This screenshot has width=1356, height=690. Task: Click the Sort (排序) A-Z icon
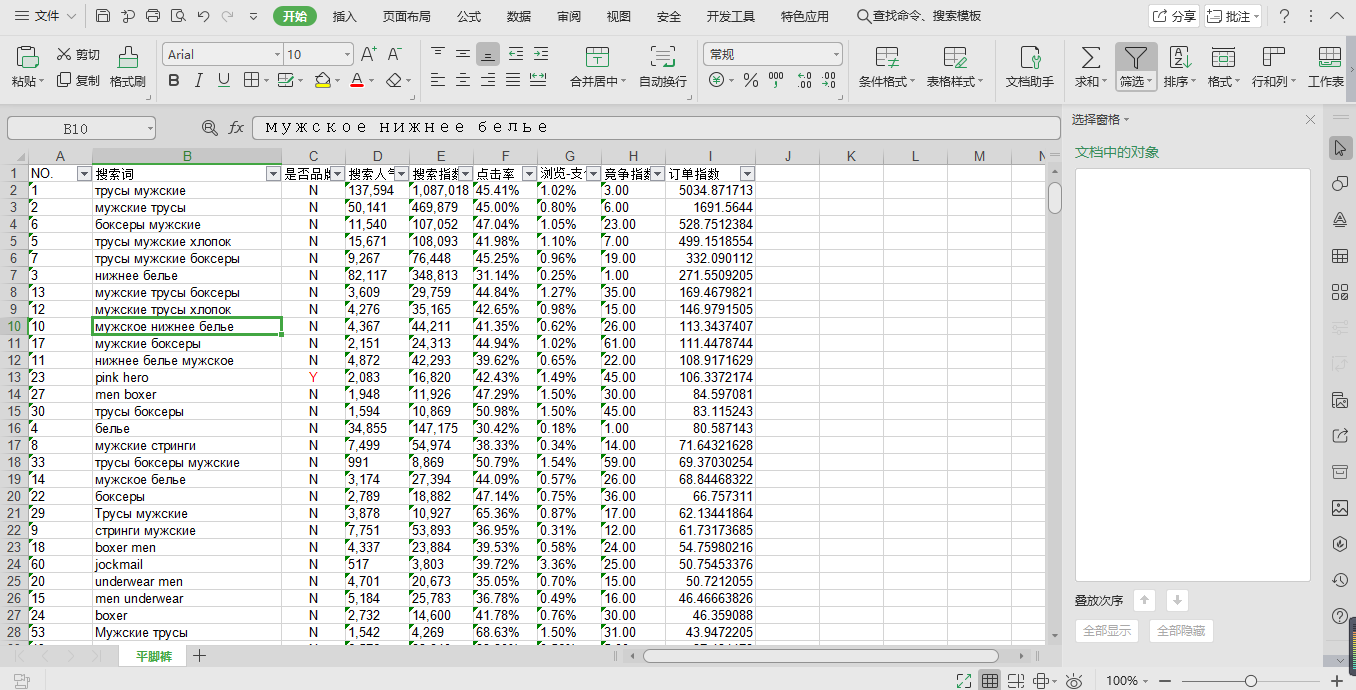(1180, 57)
